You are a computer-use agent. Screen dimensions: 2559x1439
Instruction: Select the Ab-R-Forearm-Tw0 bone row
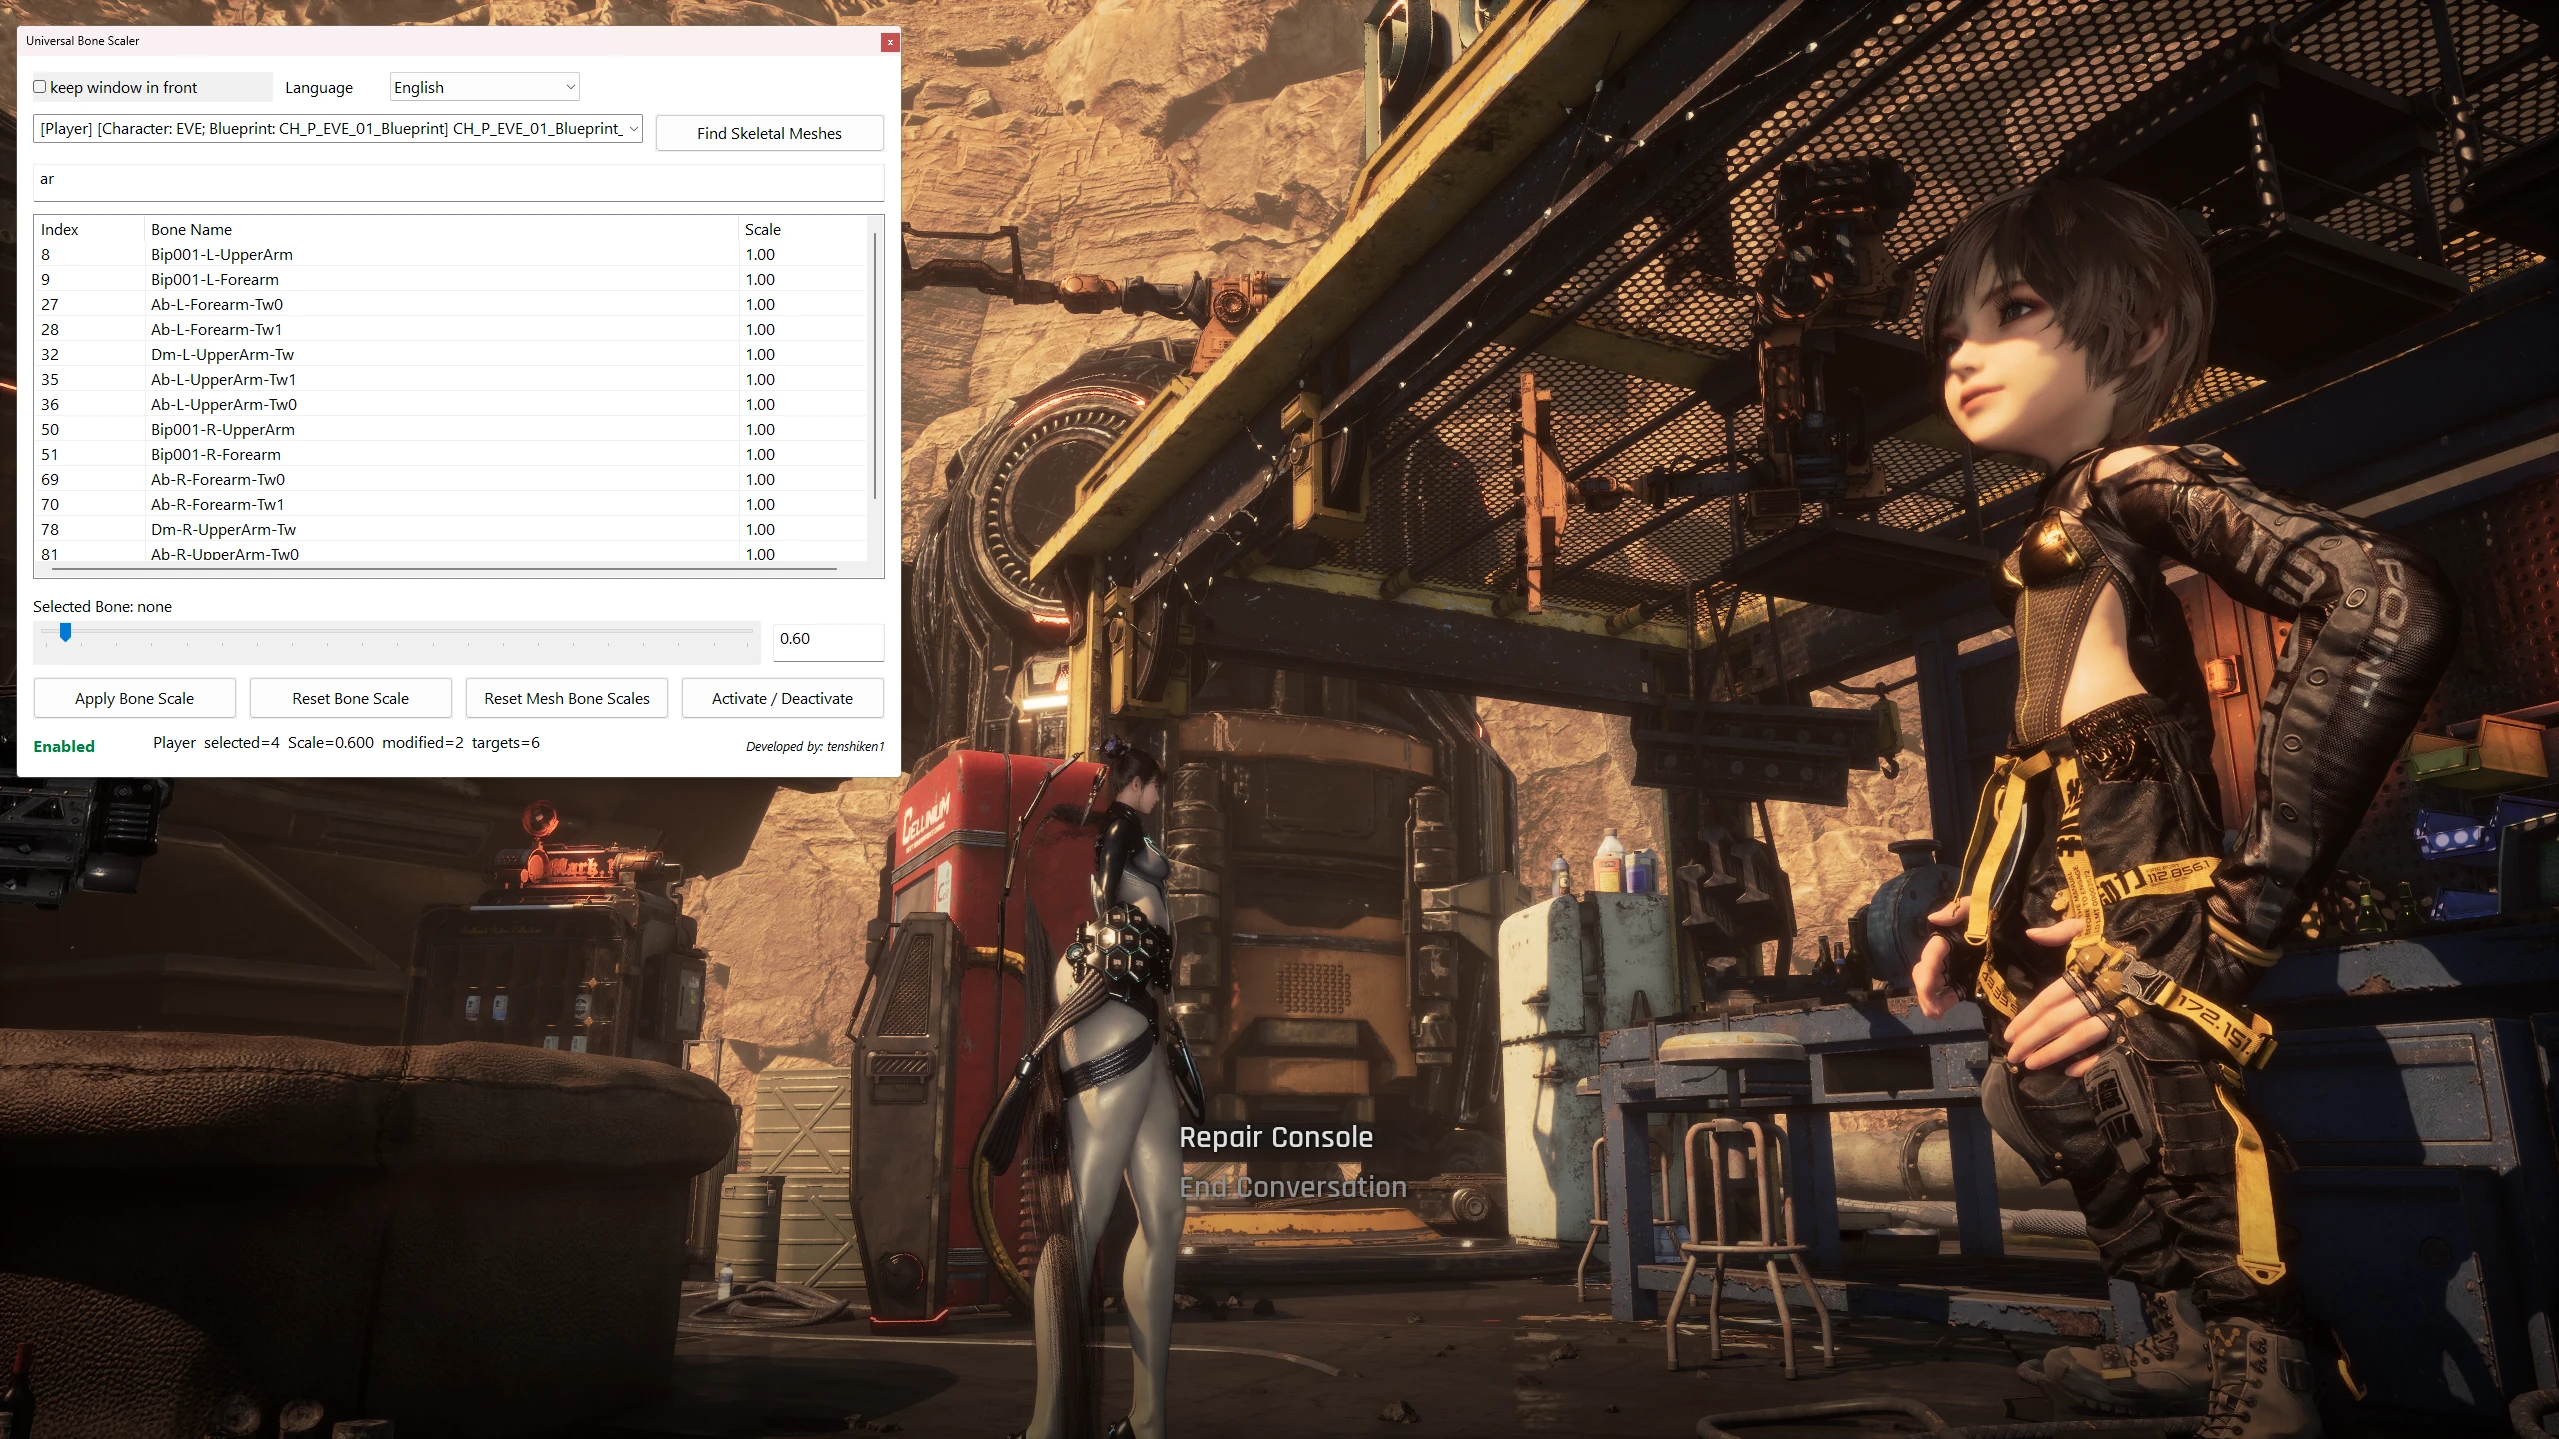click(450, 479)
